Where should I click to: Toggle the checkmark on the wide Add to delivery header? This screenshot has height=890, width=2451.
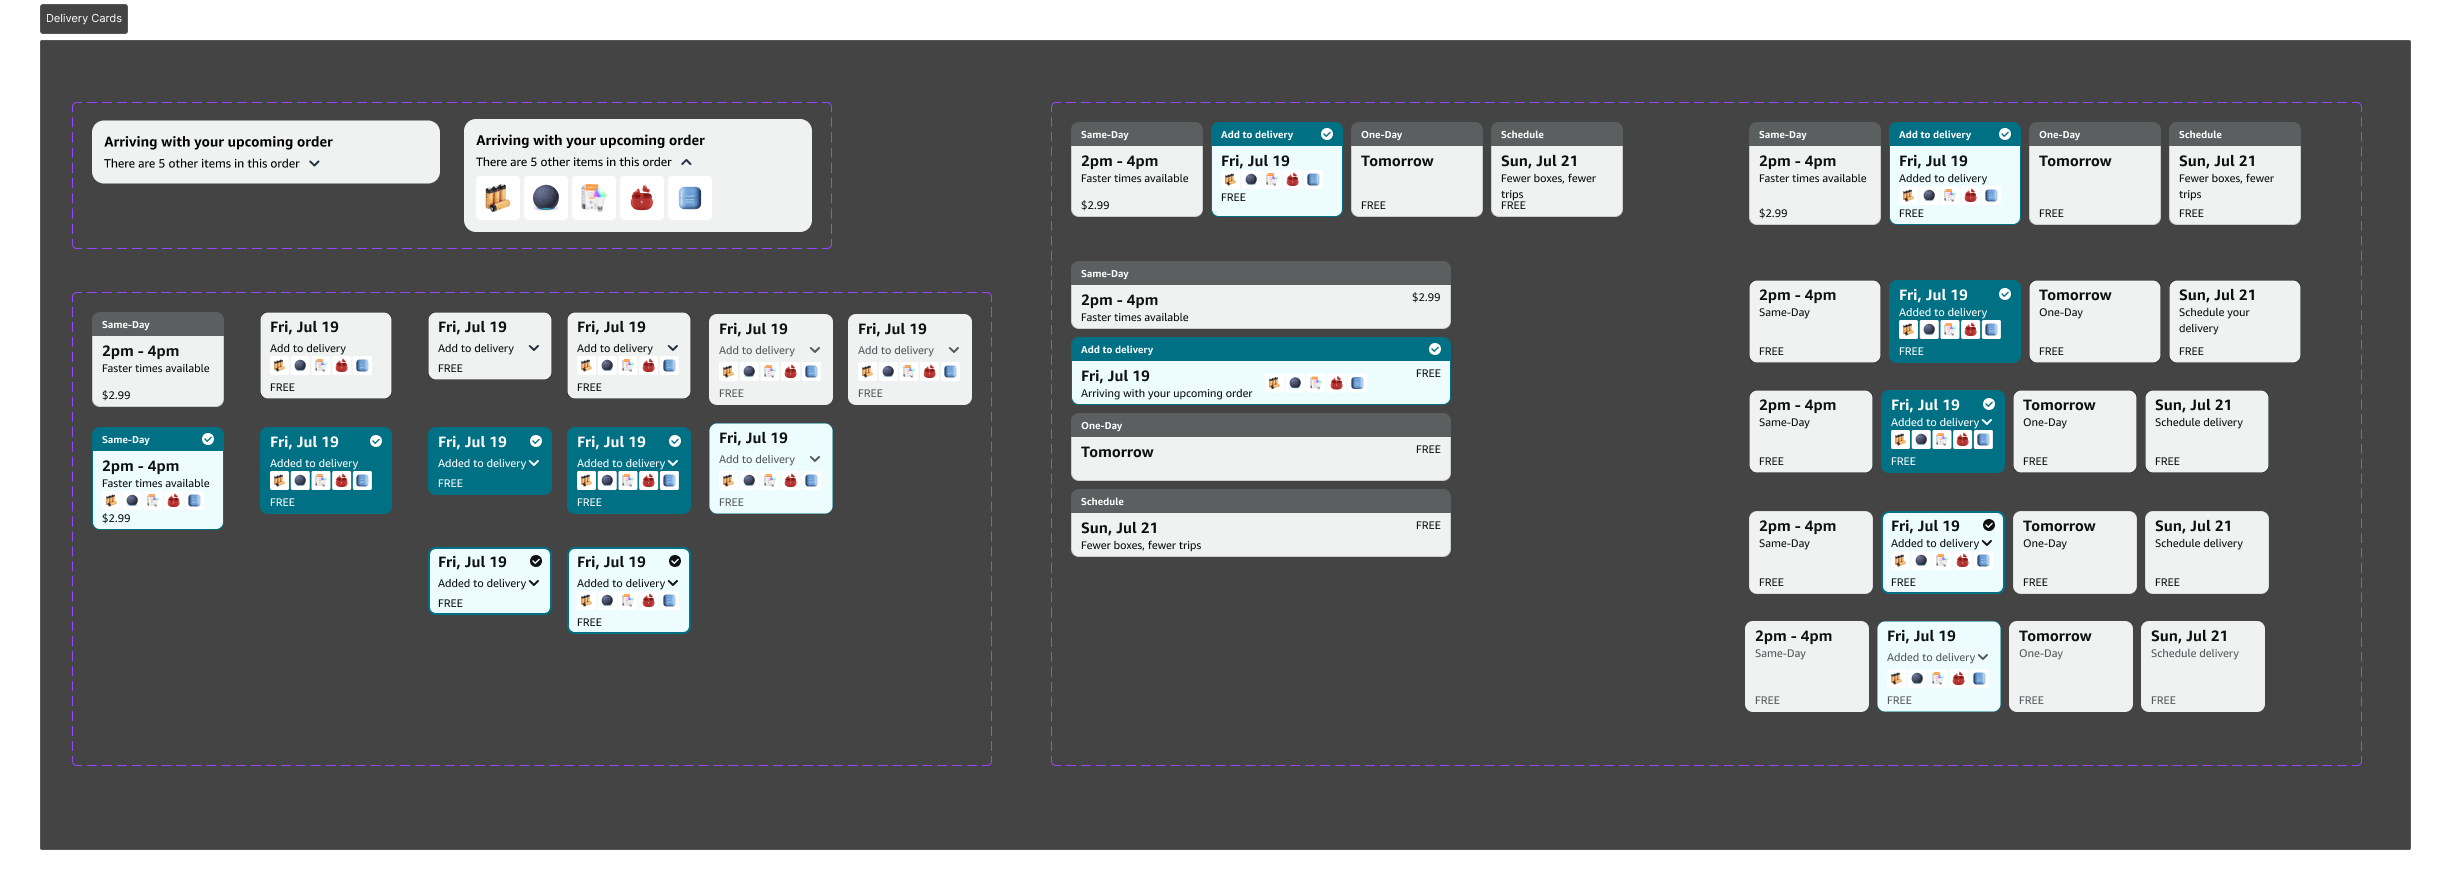pyautogui.click(x=1435, y=349)
